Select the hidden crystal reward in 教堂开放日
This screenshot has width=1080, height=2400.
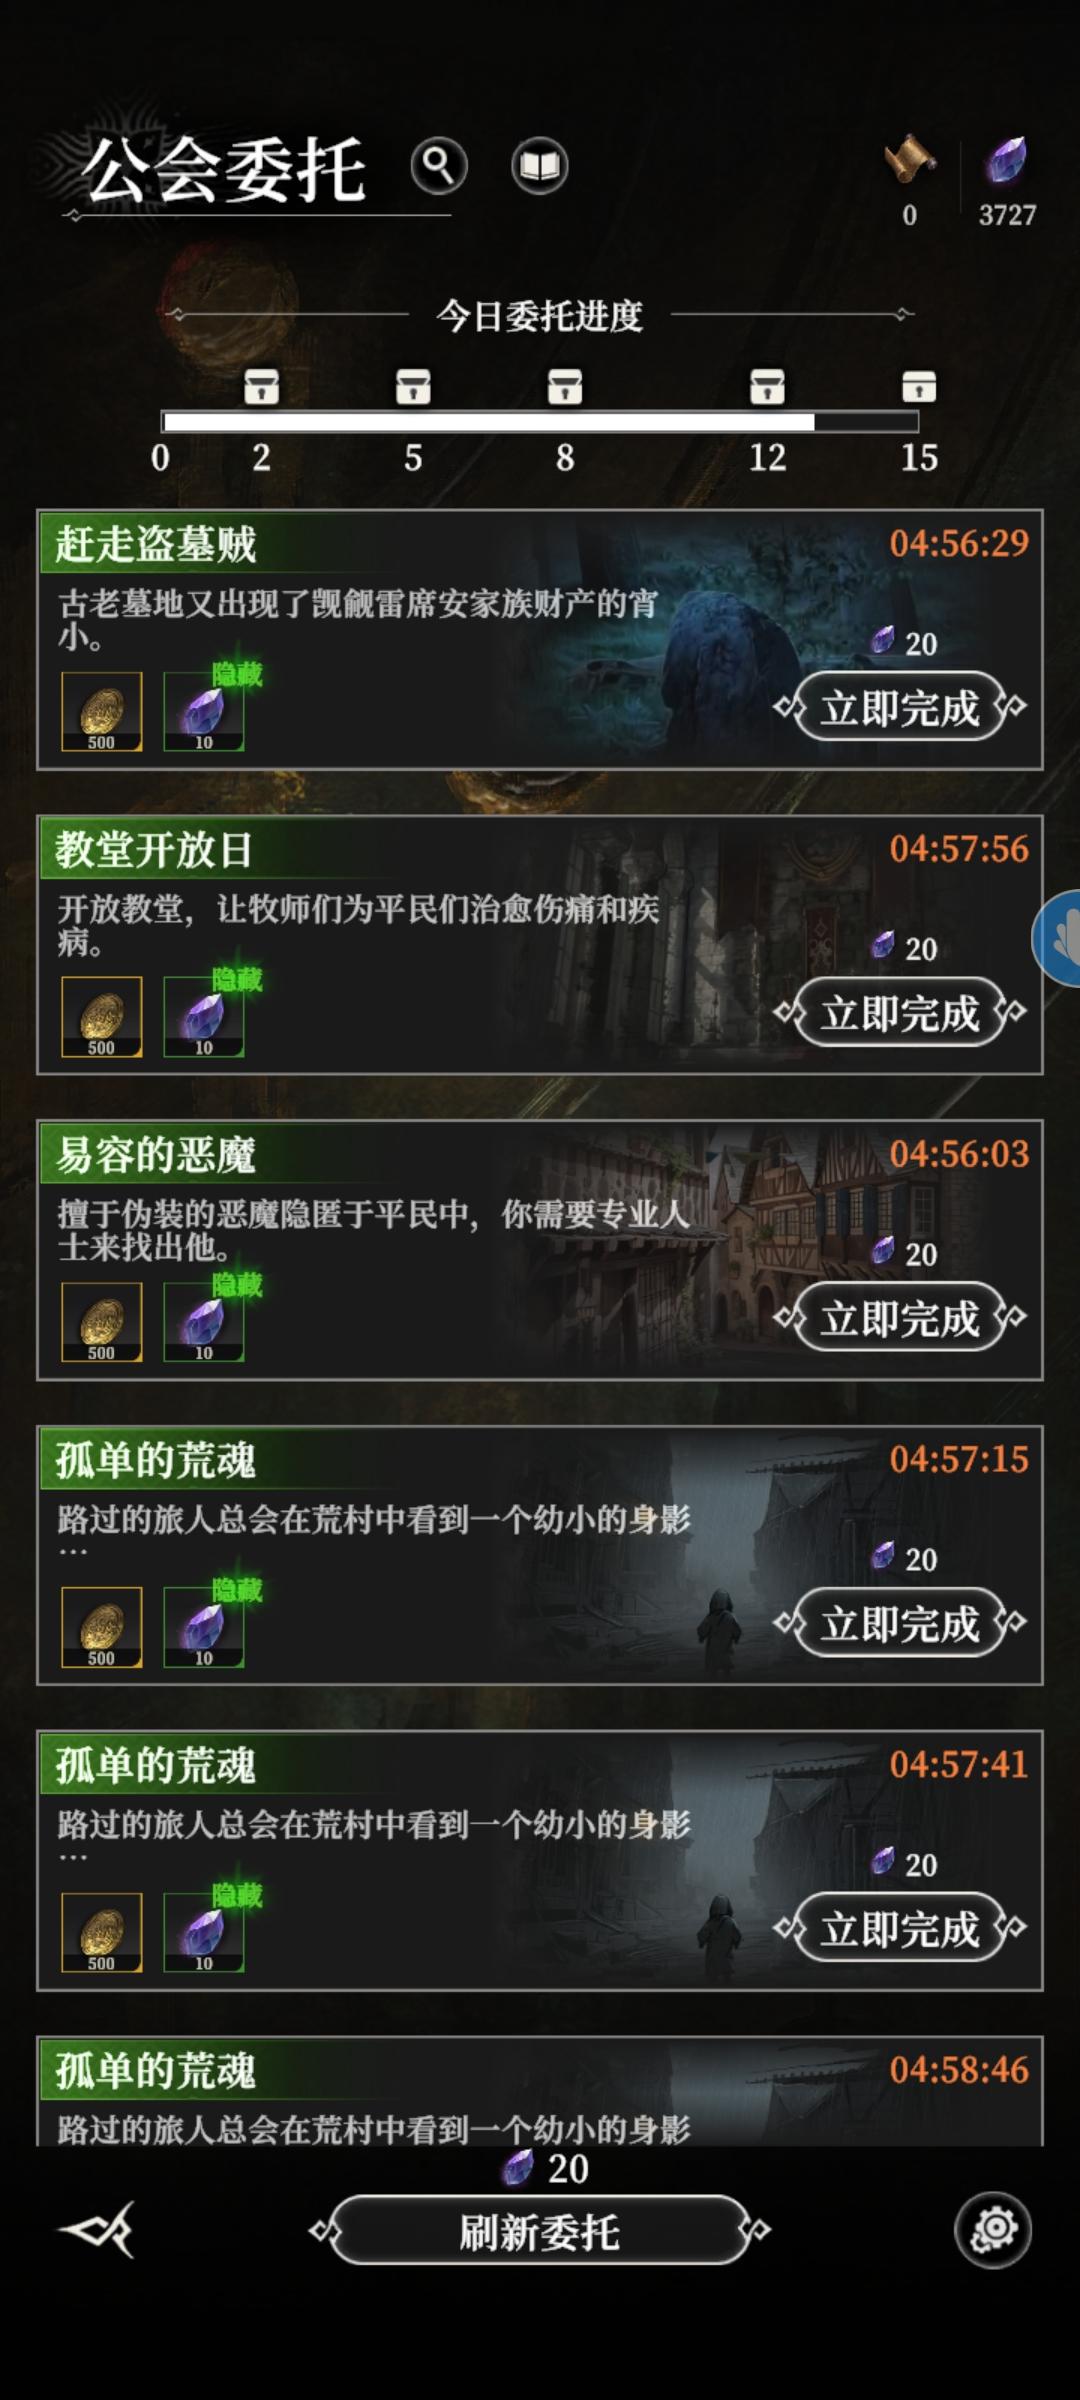coord(205,1016)
